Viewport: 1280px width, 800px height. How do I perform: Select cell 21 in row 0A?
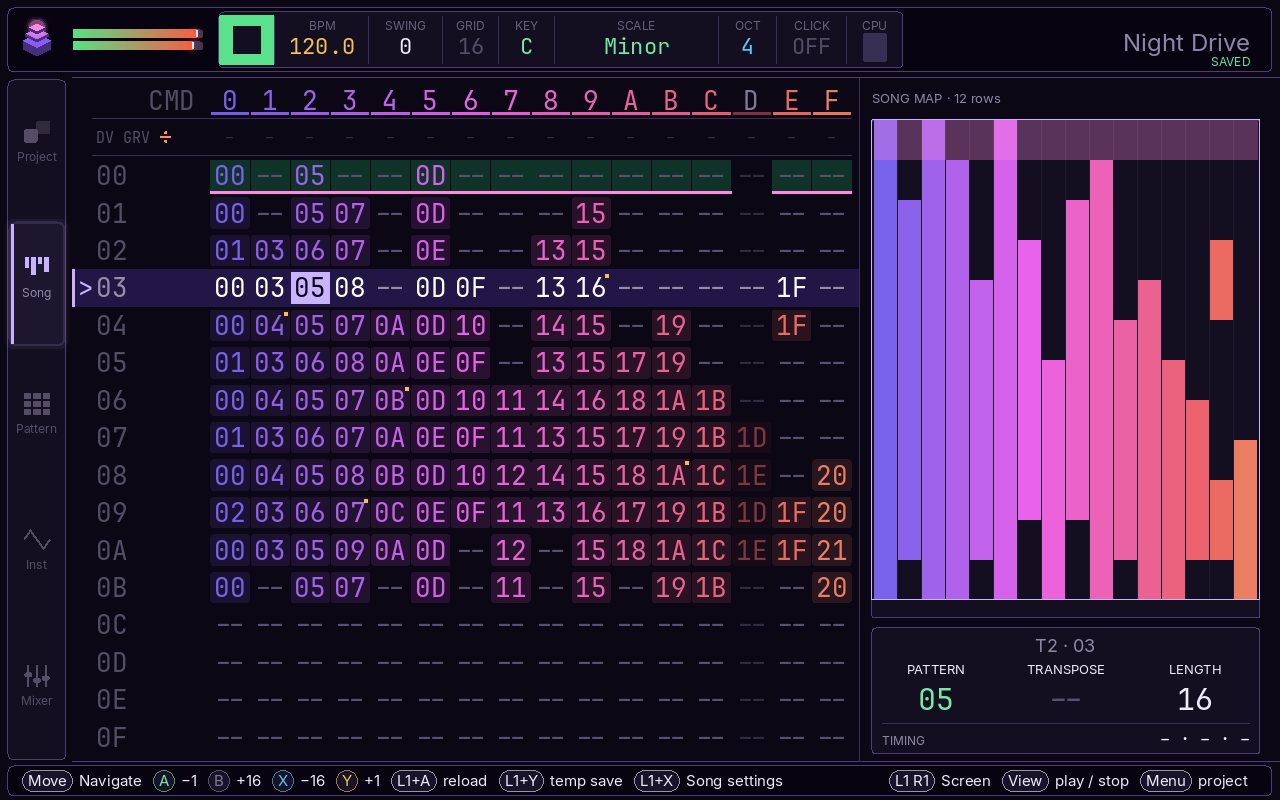831,550
